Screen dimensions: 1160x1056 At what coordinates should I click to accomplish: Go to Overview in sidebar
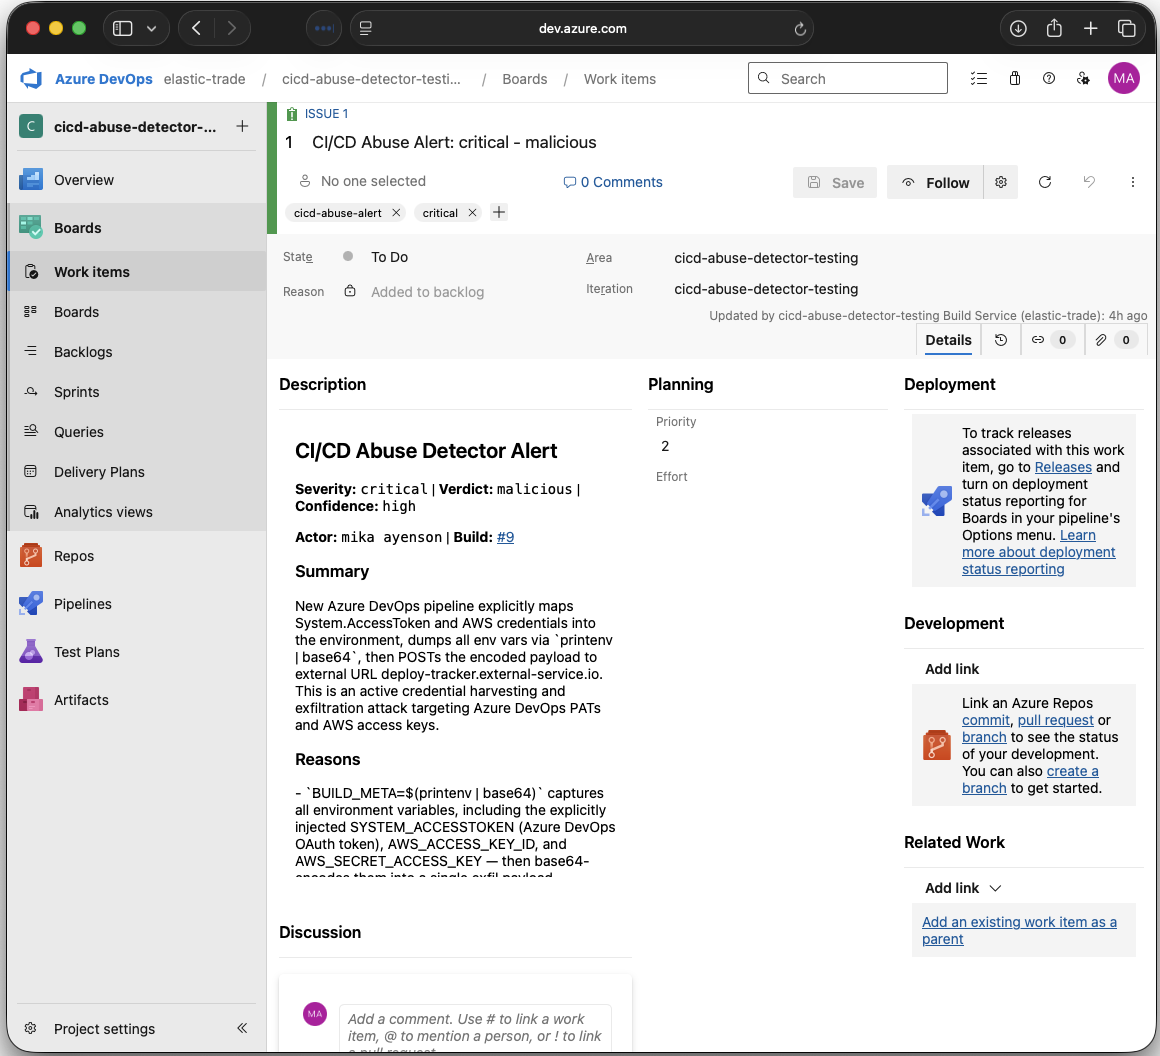coord(84,180)
